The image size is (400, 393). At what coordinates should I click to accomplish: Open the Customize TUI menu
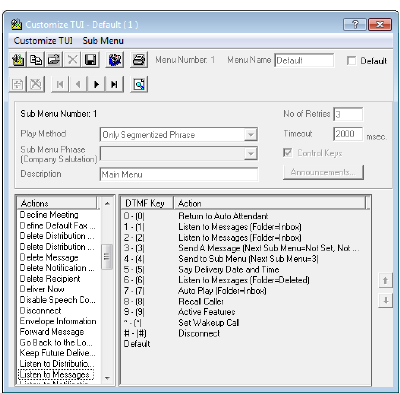(x=43, y=41)
